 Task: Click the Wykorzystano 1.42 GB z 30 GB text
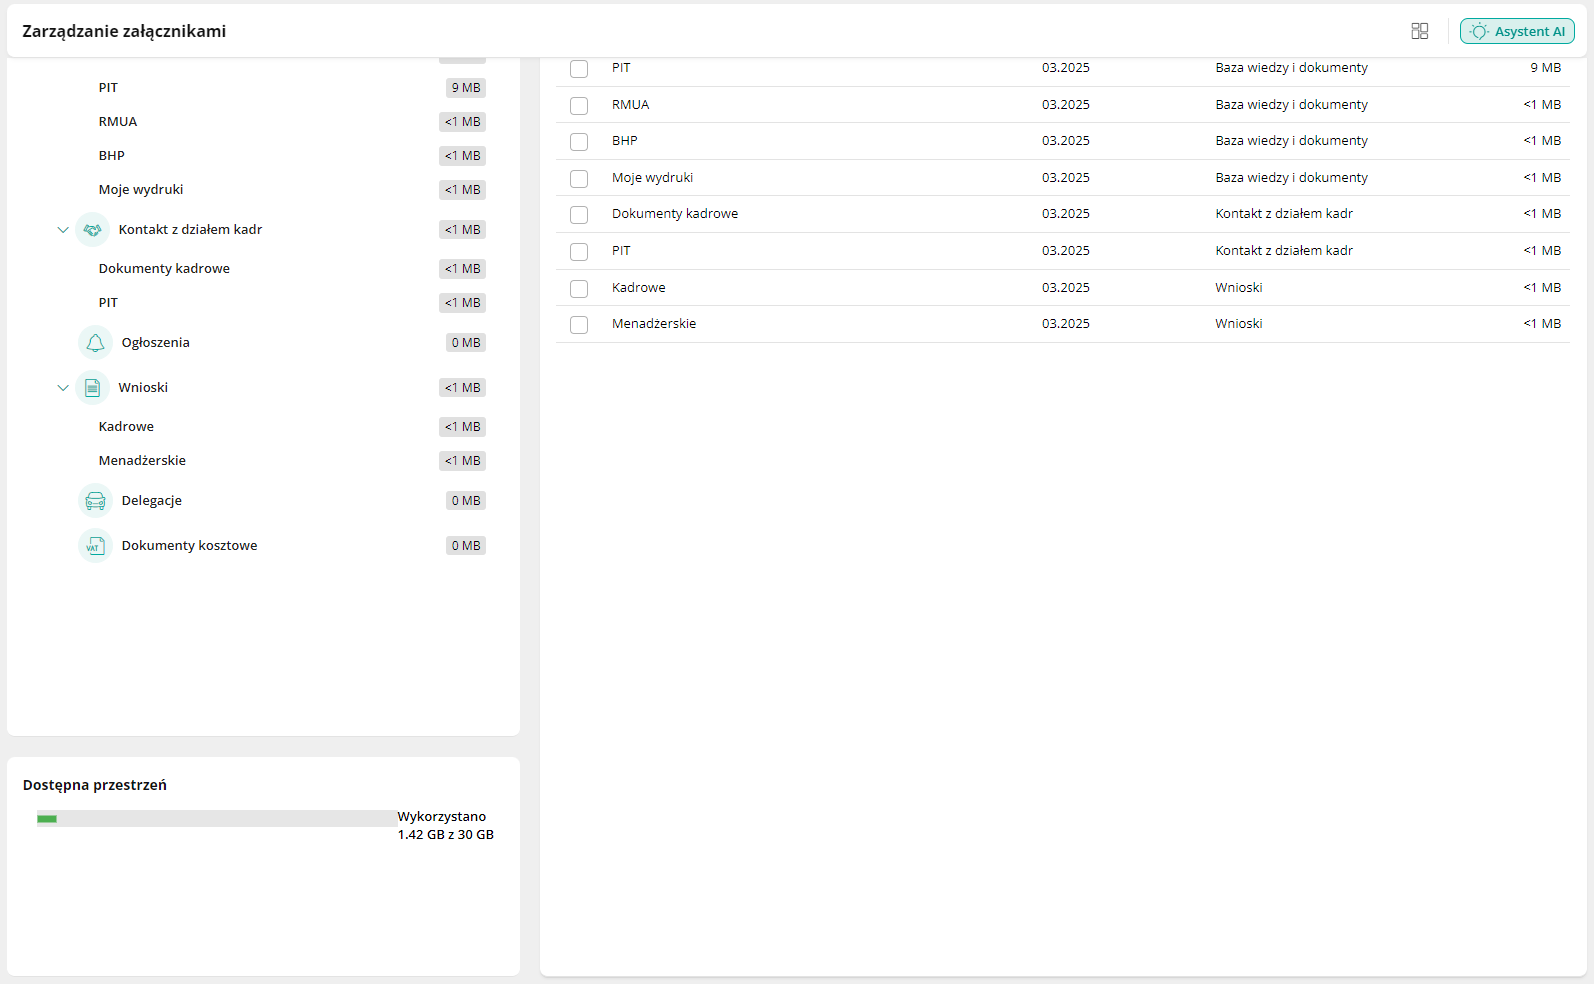(445, 826)
